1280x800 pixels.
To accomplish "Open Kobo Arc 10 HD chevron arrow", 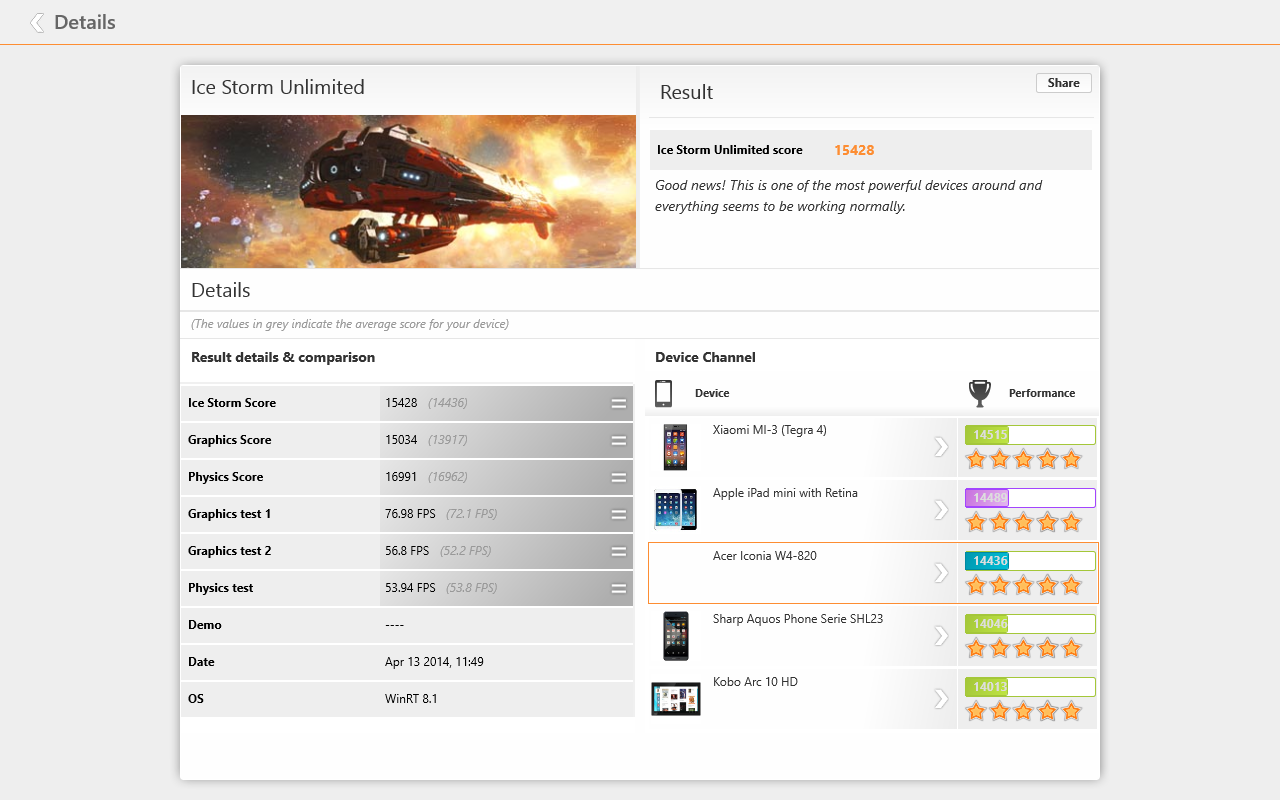I will pos(941,699).
